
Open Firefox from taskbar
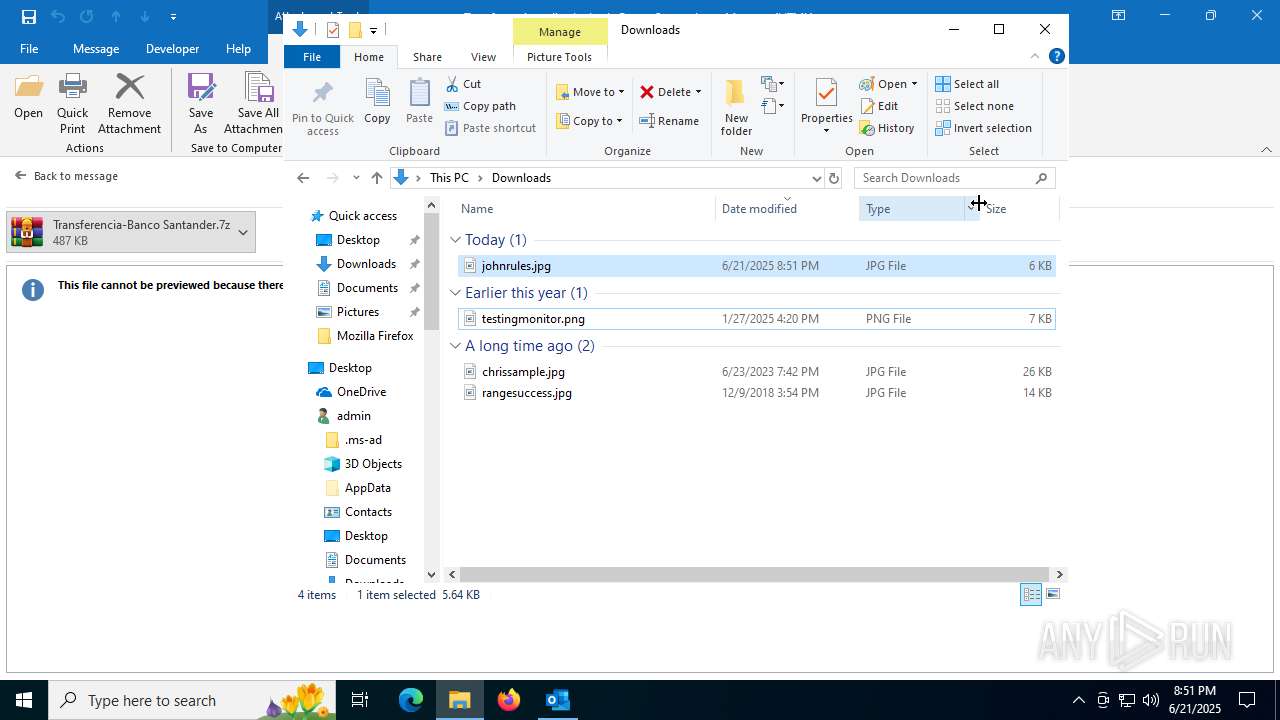point(509,700)
